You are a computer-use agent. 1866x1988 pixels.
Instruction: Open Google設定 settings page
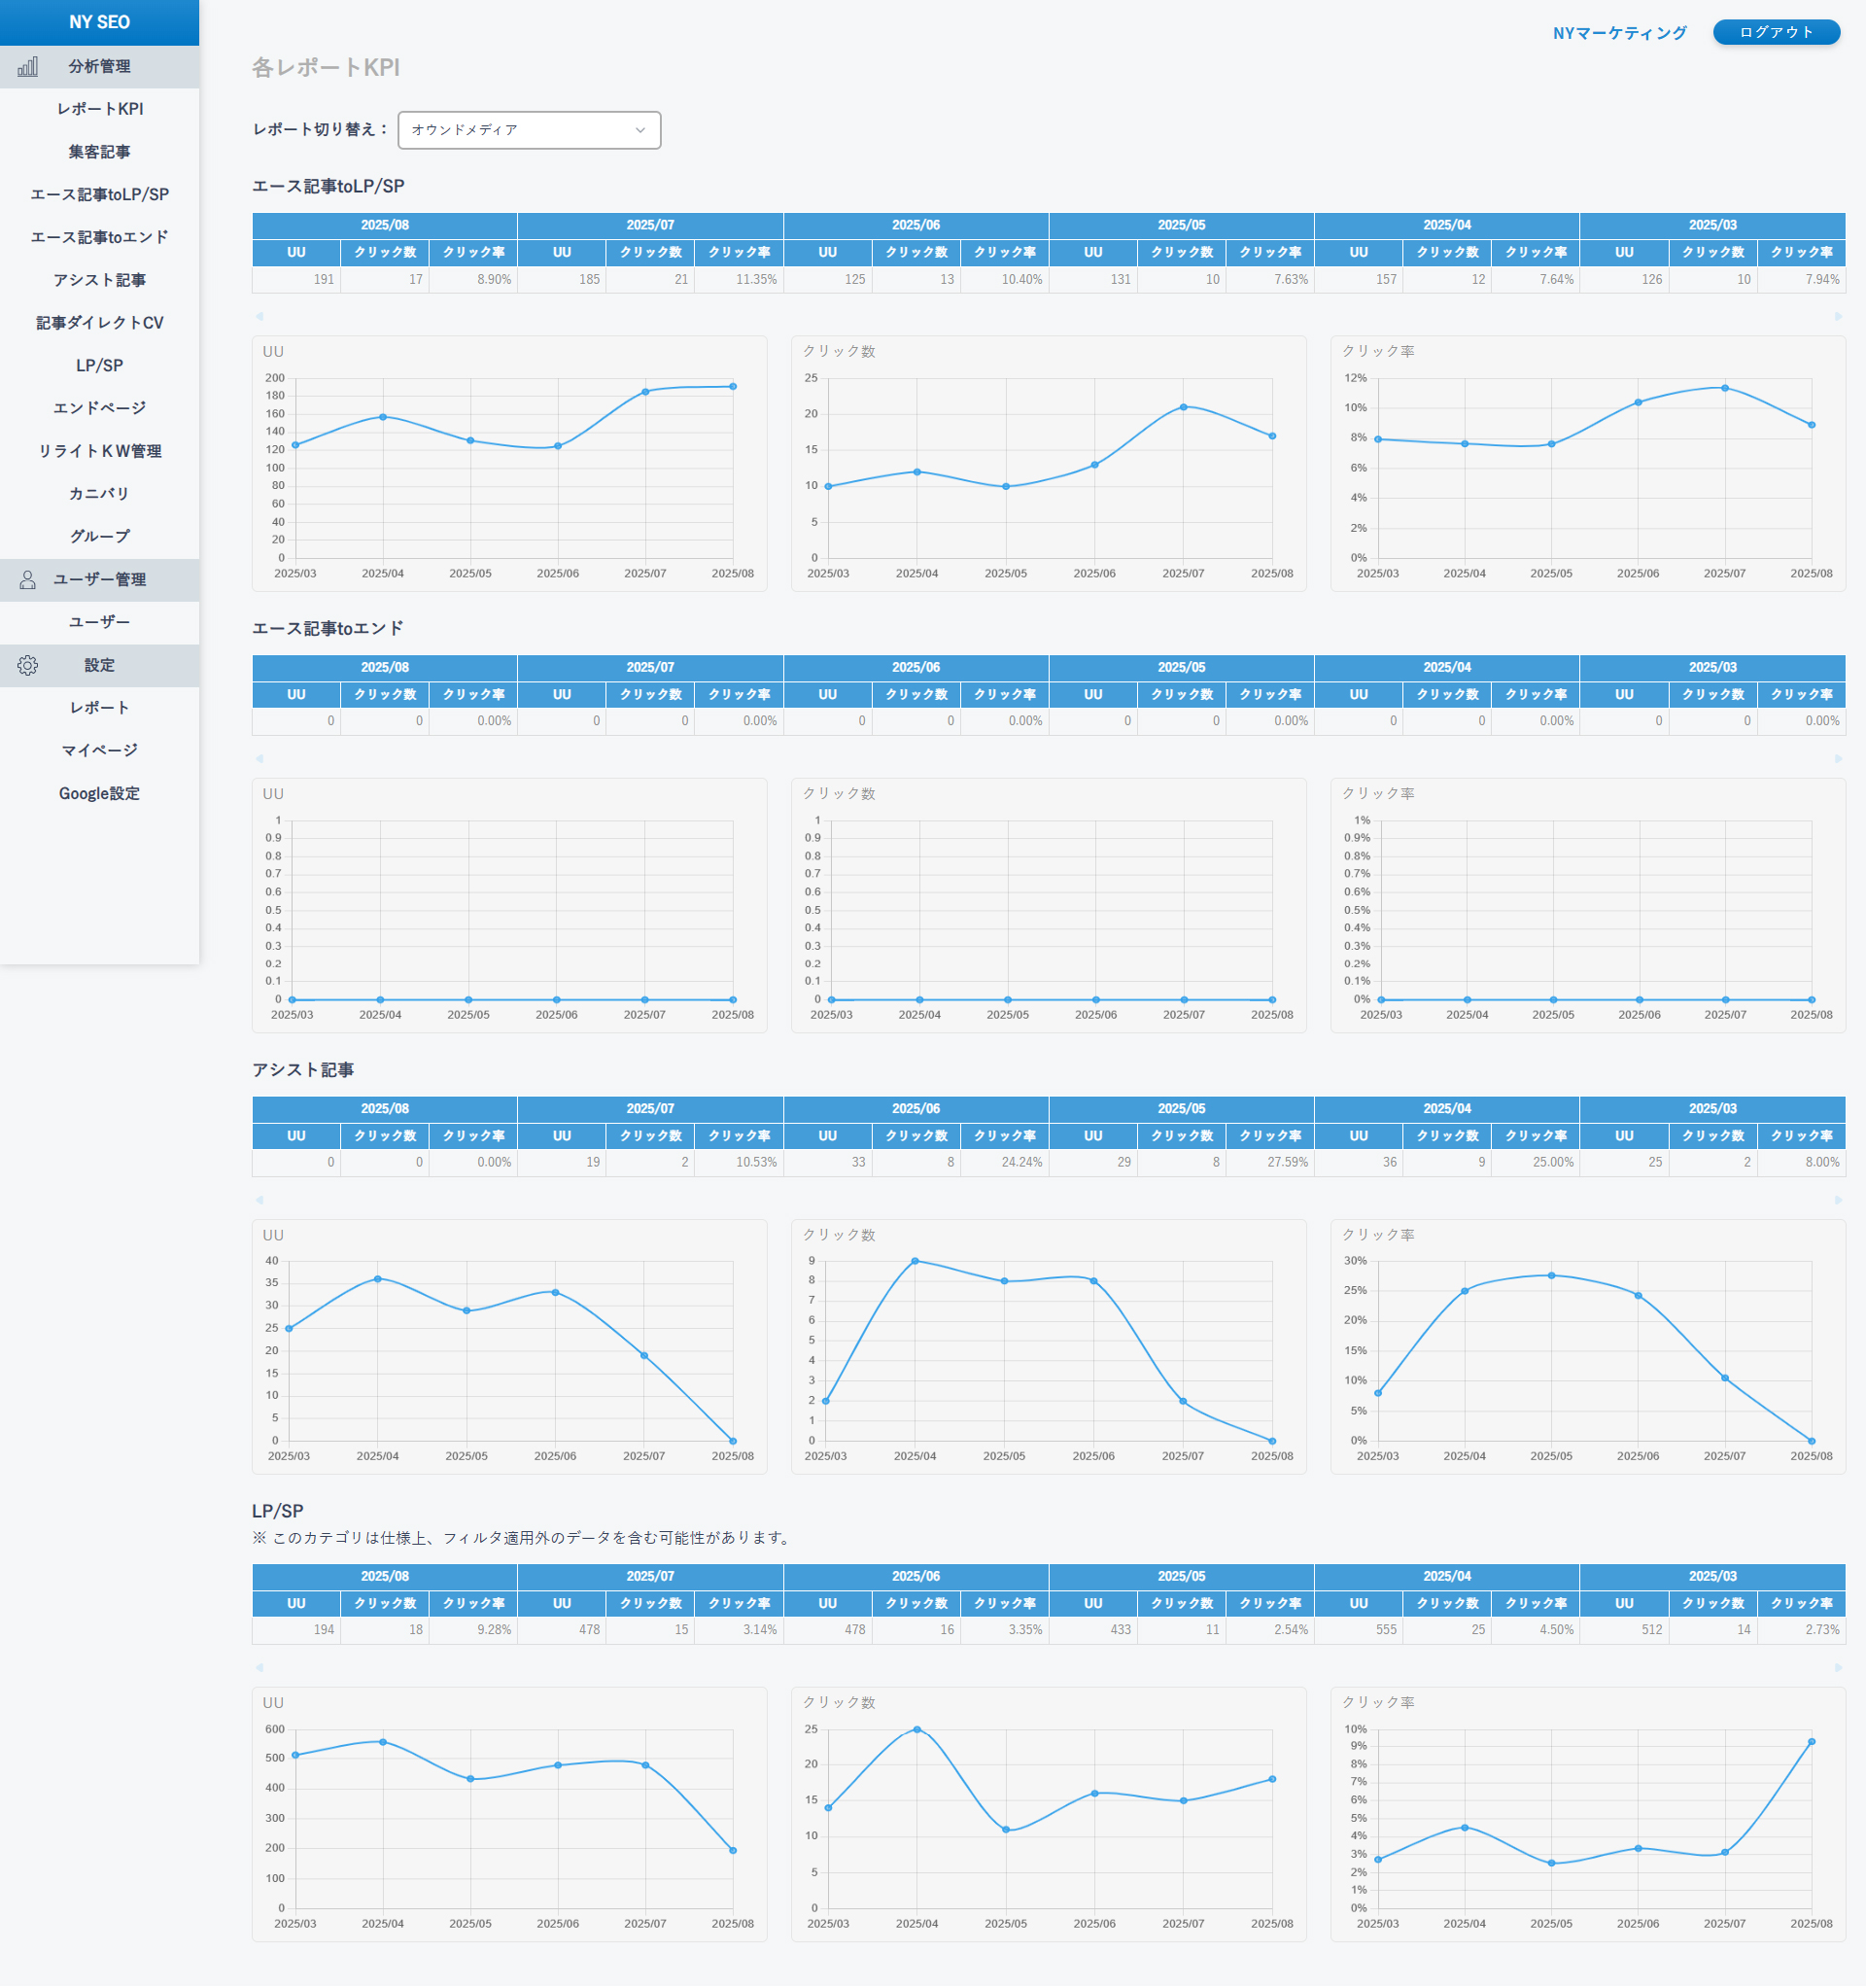click(100, 793)
